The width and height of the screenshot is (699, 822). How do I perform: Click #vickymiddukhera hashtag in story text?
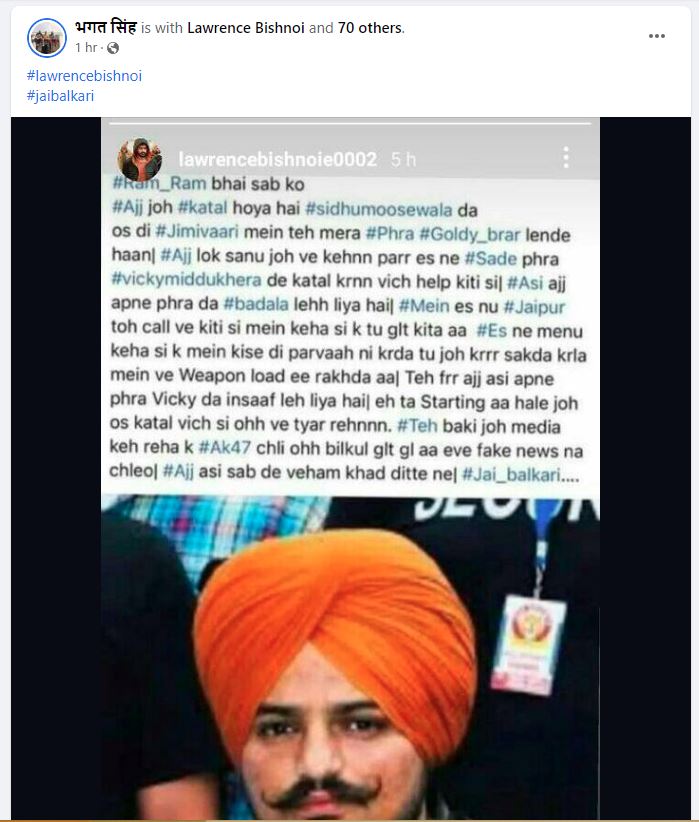click(186, 279)
